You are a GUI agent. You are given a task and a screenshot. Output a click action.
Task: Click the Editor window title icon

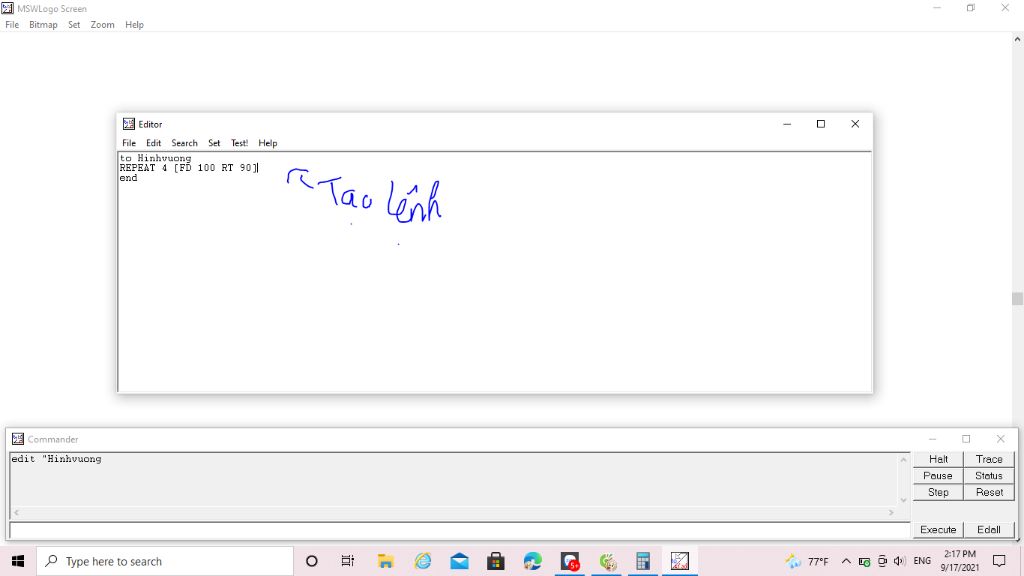coord(129,124)
